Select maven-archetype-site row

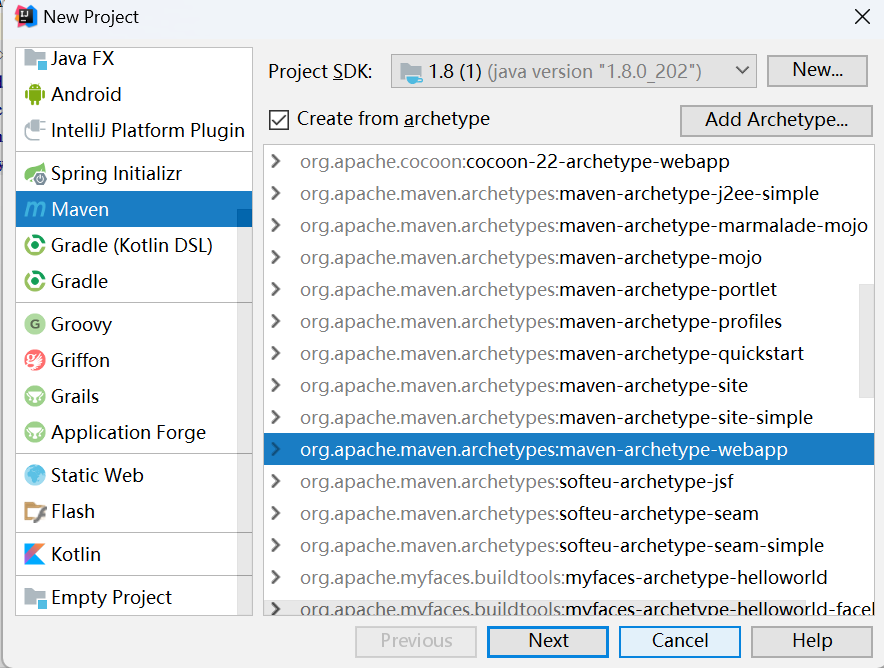569,386
